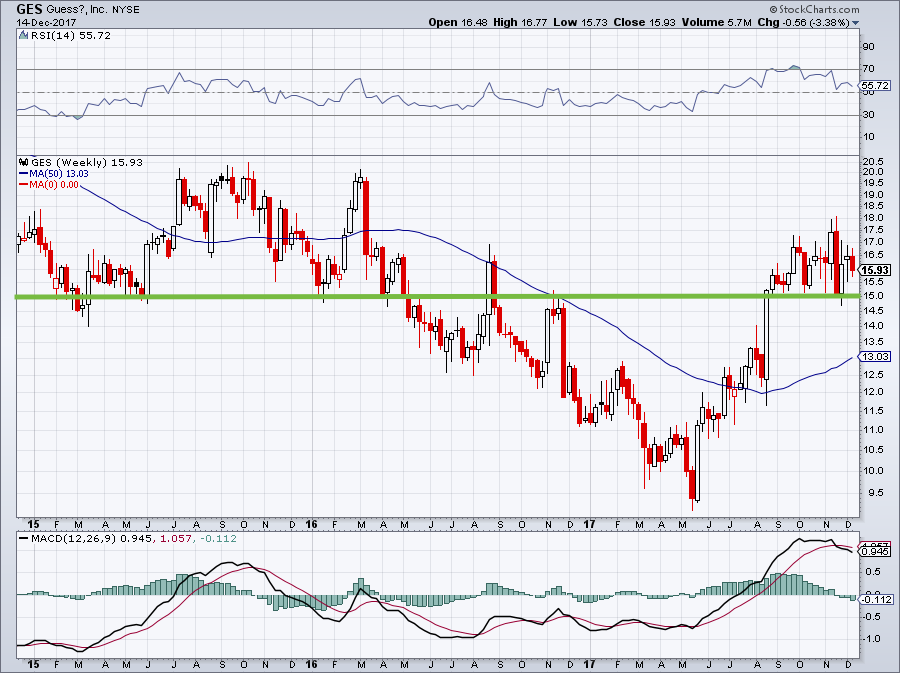Click the green horizontal support line at 15.0
Viewport: 900px width, 673px height.
(x=437, y=296)
